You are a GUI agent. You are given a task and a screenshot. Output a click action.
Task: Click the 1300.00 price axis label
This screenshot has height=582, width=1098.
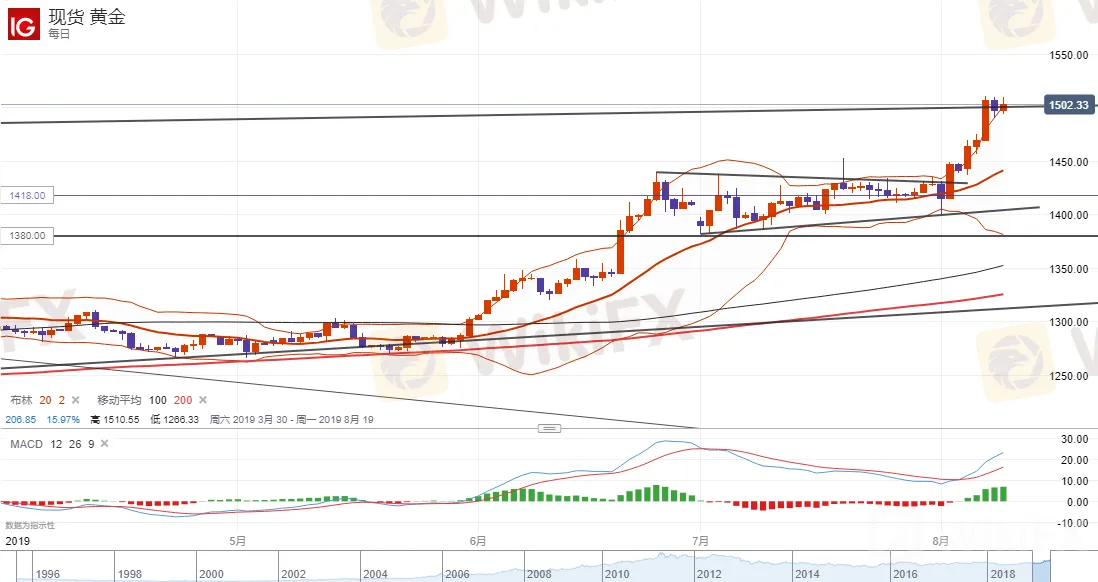pyautogui.click(x=1069, y=322)
